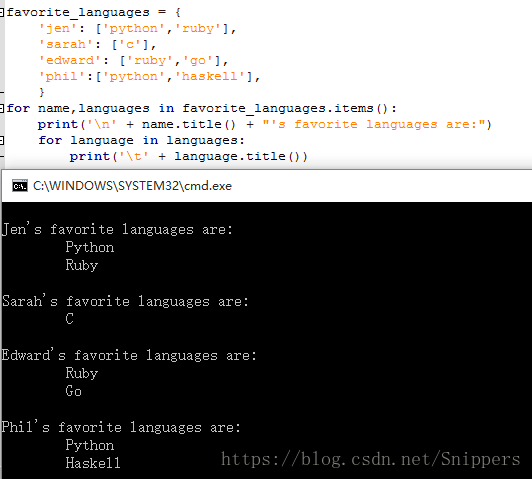Click the '\n' string in the code

pyautogui.click(x=102, y=124)
